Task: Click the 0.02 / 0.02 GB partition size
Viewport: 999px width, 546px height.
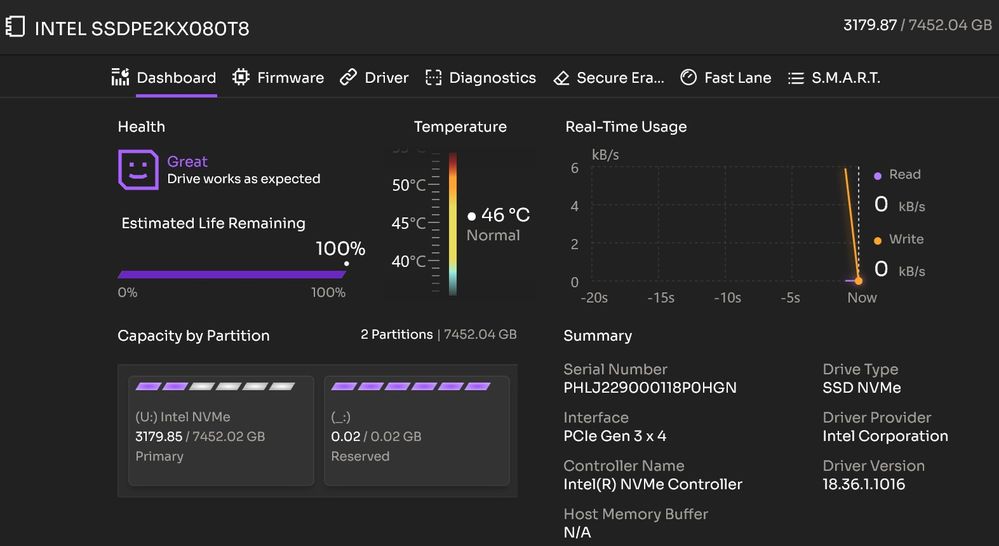Action: coord(376,436)
